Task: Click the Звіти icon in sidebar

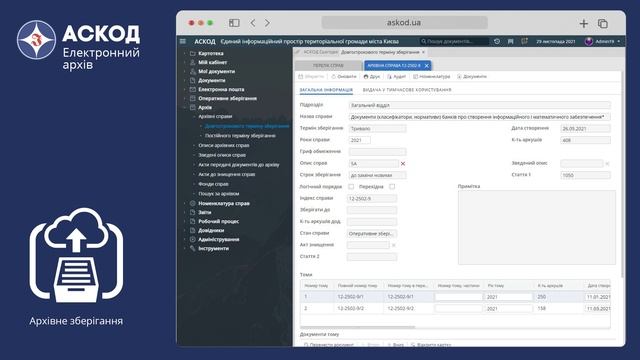Action: click(193, 212)
